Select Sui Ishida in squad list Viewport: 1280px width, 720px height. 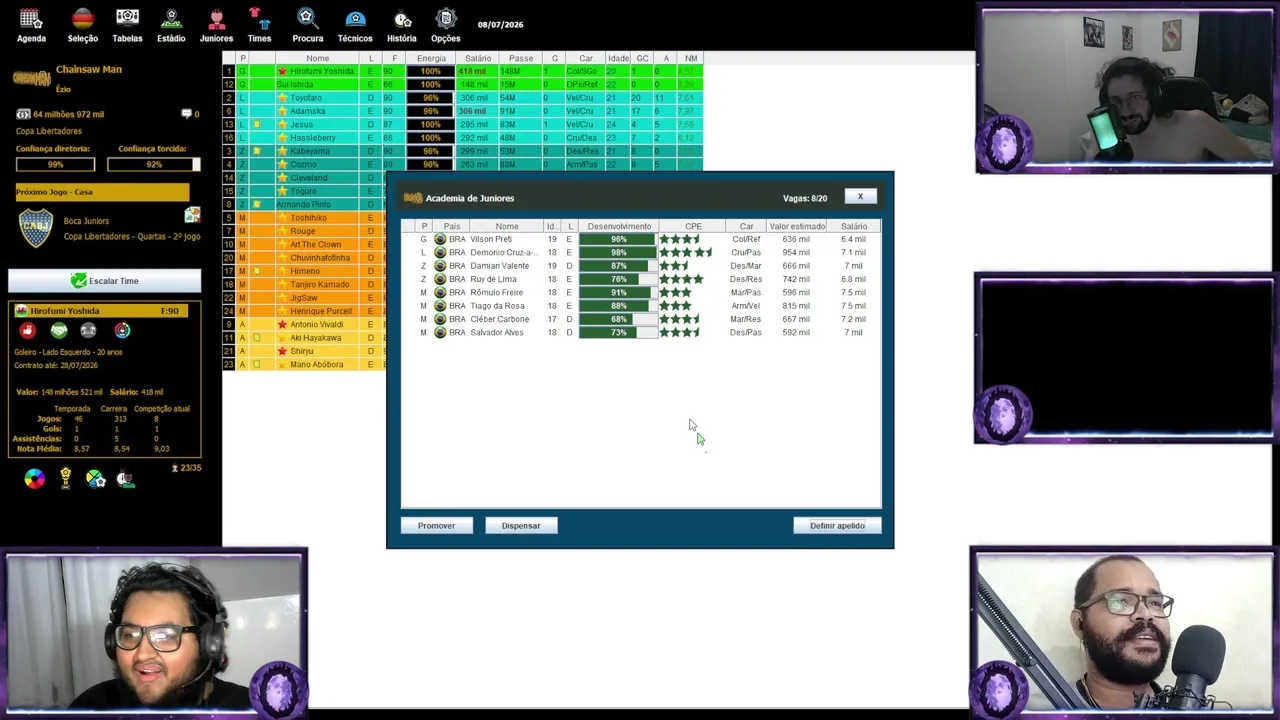(462, 85)
